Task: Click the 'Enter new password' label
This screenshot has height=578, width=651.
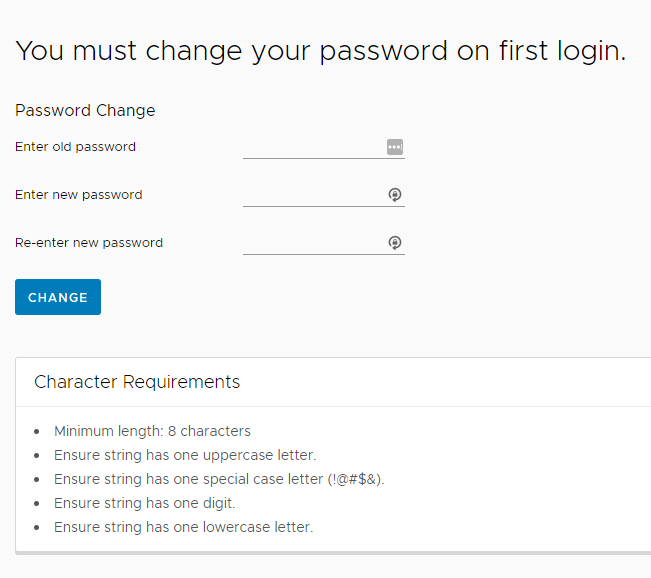Action: click(78, 195)
